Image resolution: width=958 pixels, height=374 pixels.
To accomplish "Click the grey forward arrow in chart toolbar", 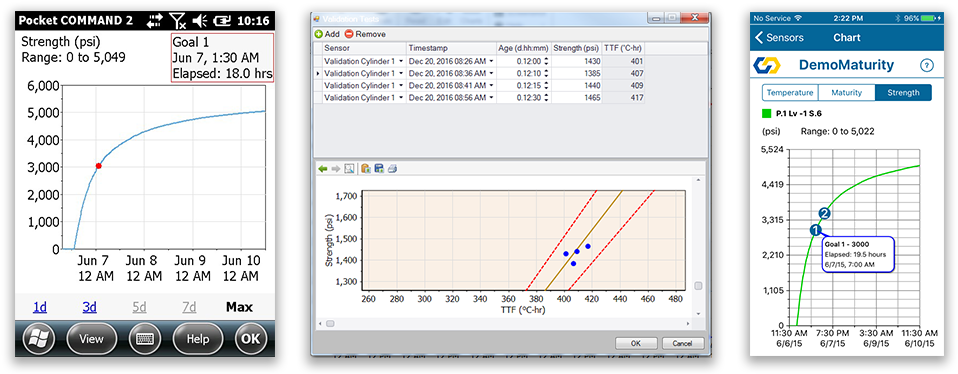I will tap(335, 169).
